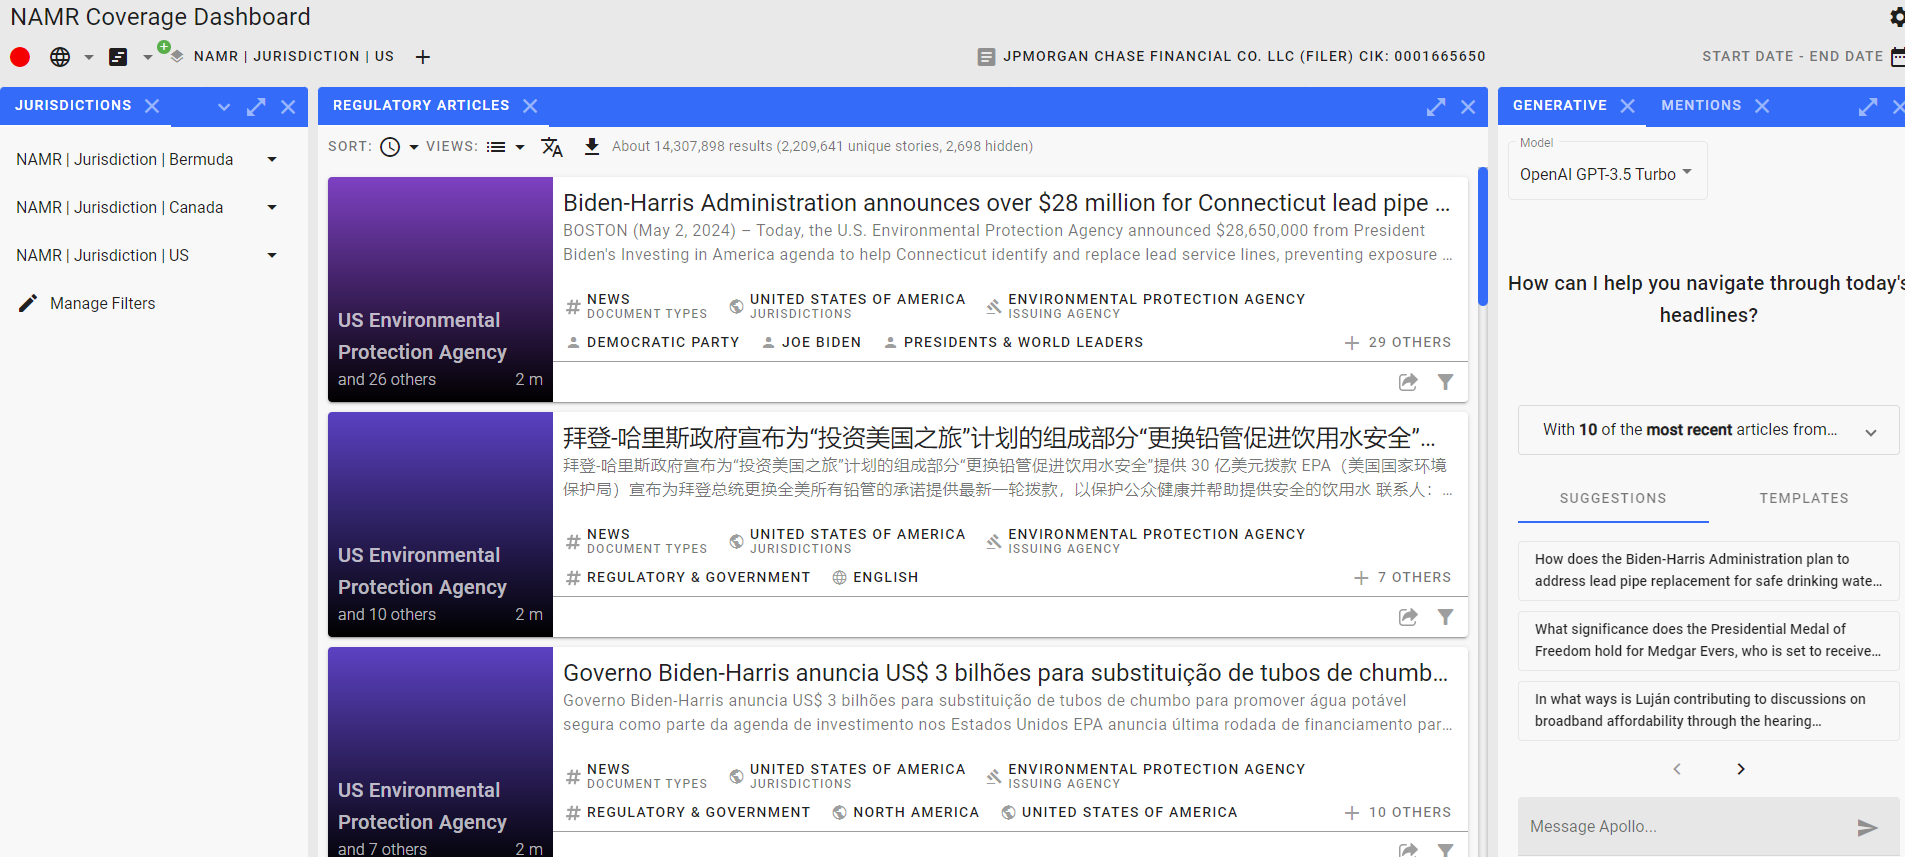Open settings gear at top right
The width and height of the screenshot is (1905, 857).
pos(1897,17)
